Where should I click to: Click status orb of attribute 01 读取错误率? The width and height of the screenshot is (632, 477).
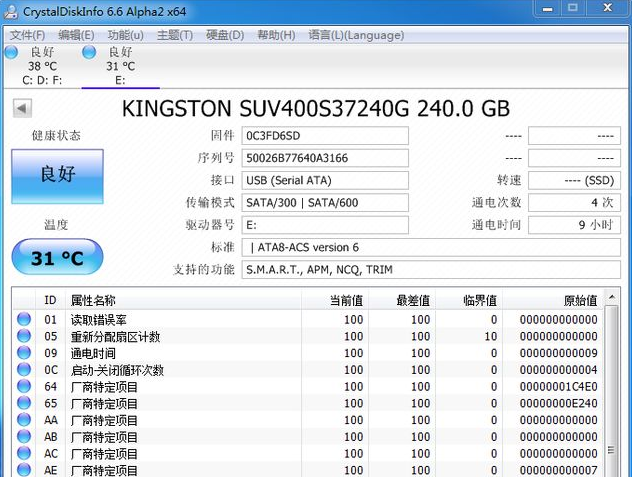[24, 319]
